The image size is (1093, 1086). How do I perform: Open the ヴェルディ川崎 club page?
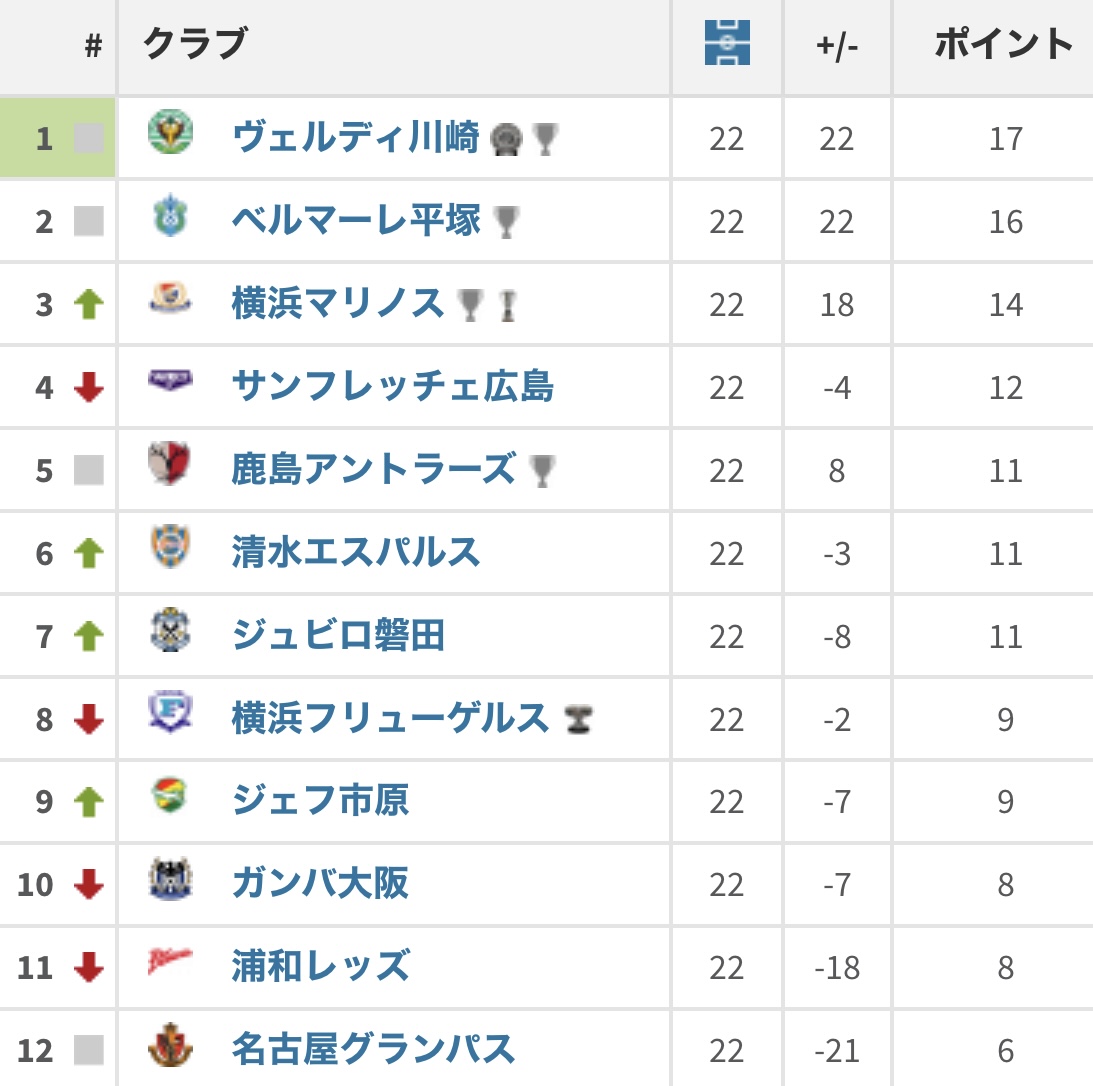pyautogui.click(x=355, y=137)
